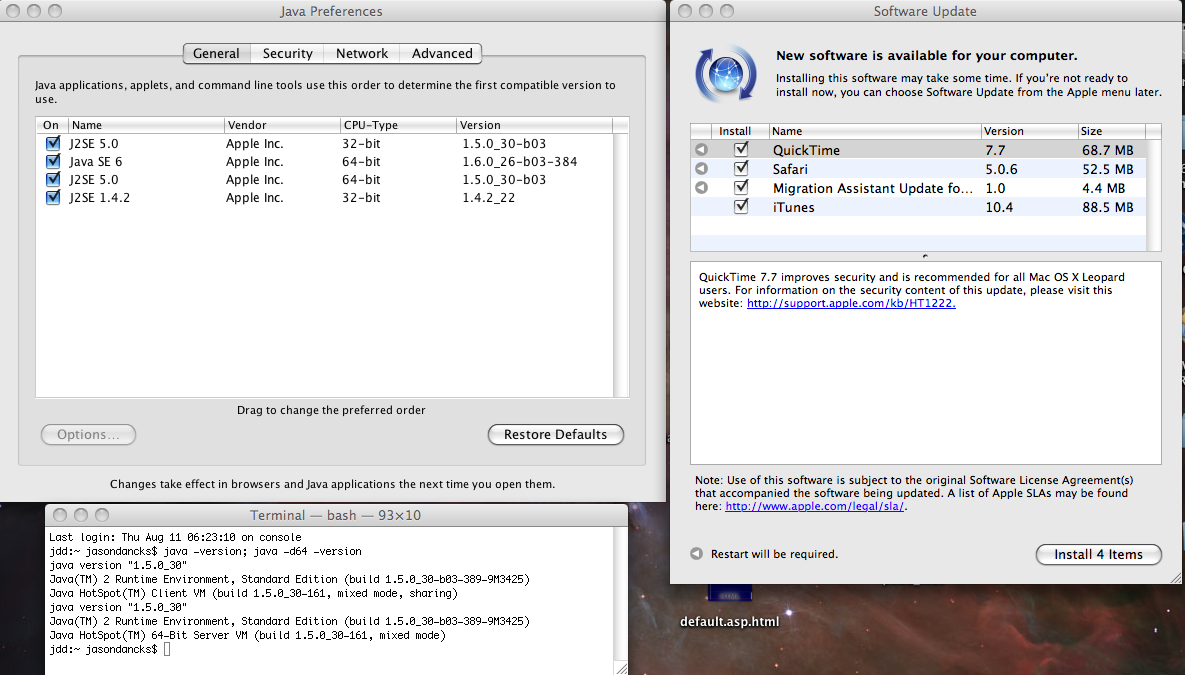Image resolution: width=1185 pixels, height=675 pixels.
Task: Click Version column header in Java Preferences
Action: (534, 125)
